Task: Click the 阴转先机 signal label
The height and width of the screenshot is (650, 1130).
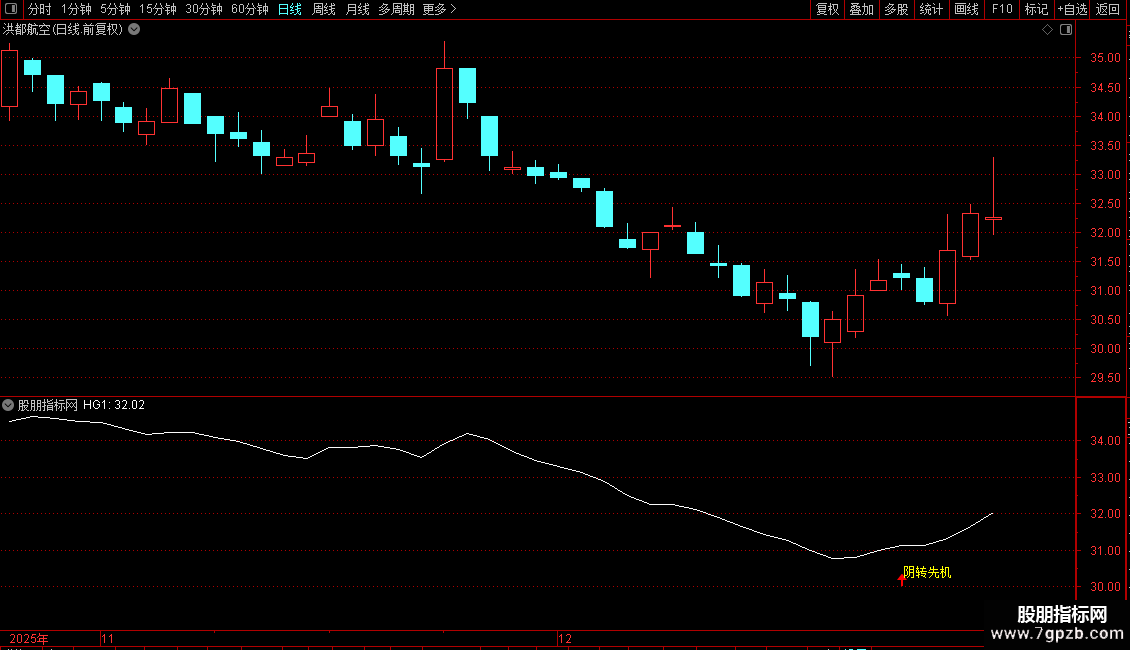Action: [927, 572]
